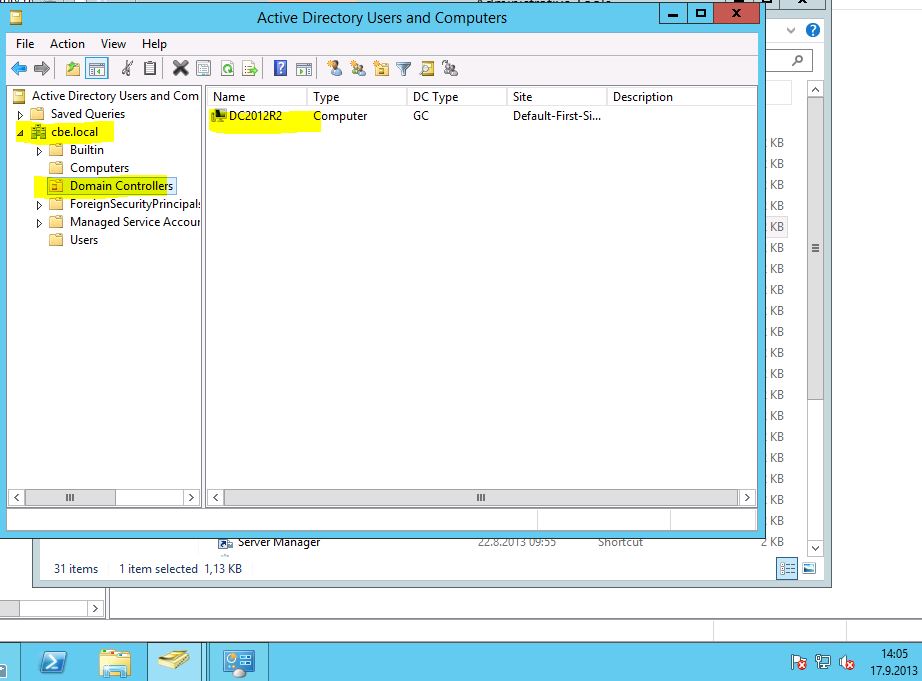The width and height of the screenshot is (922, 681).
Task: Open Explorer window help question mark
Action: [813, 30]
